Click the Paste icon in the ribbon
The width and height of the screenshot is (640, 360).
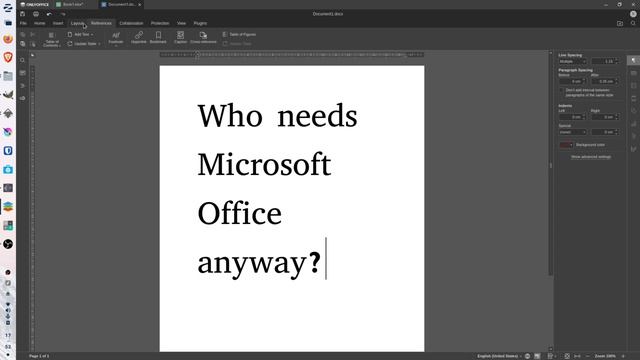22,44
